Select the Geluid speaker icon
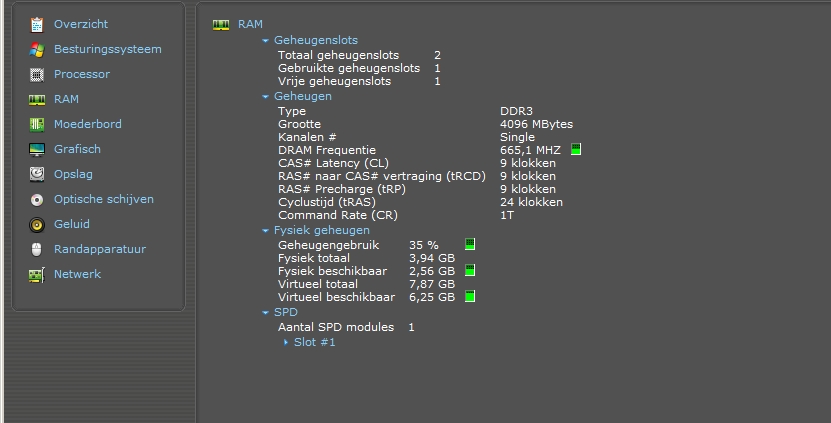Viewport: 831px width, 423px height. tap(37, 224)
